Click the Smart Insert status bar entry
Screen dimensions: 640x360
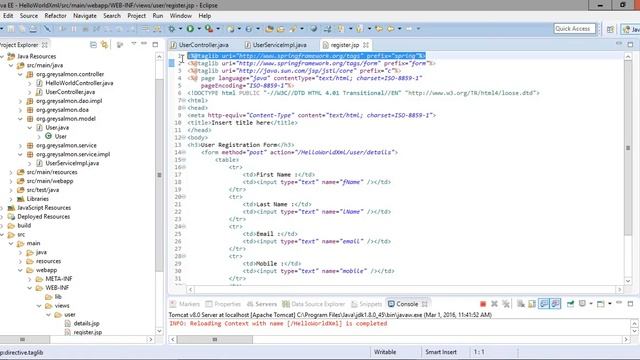441,352
